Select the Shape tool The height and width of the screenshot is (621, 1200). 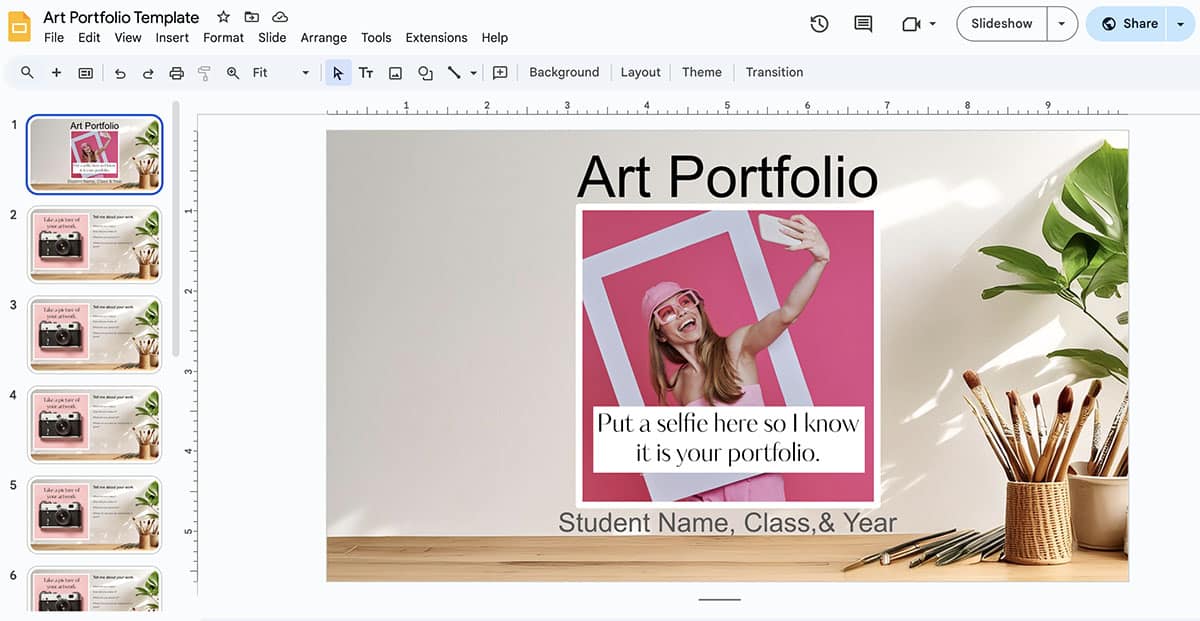pos(424,72)
